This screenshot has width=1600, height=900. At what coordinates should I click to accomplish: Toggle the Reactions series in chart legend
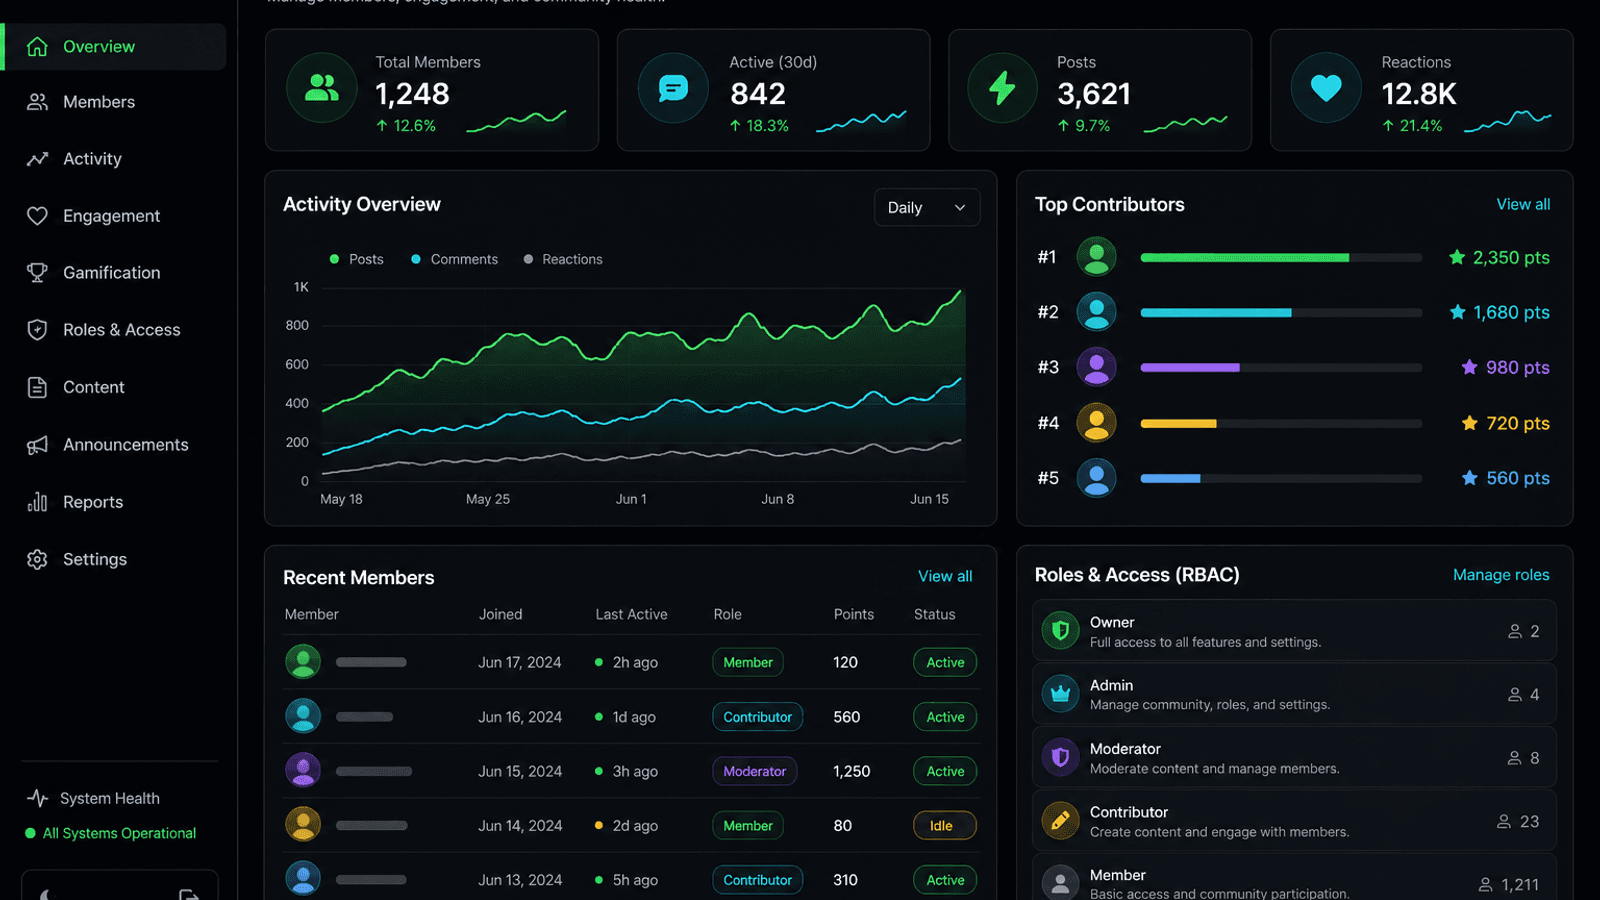(563, 259)
